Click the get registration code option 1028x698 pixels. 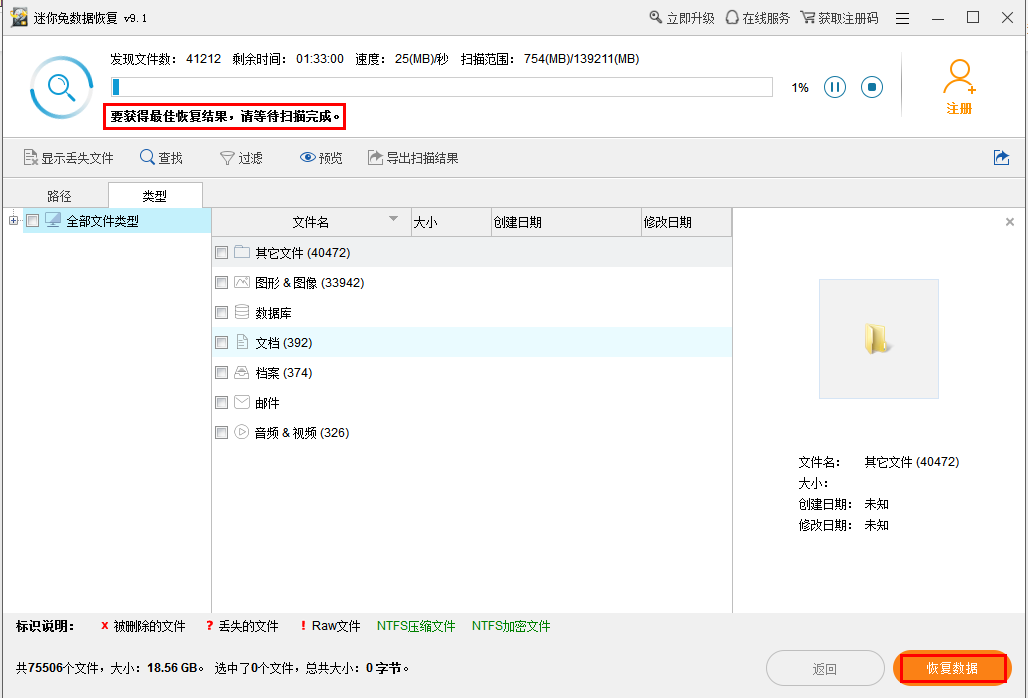coord(840,18)
